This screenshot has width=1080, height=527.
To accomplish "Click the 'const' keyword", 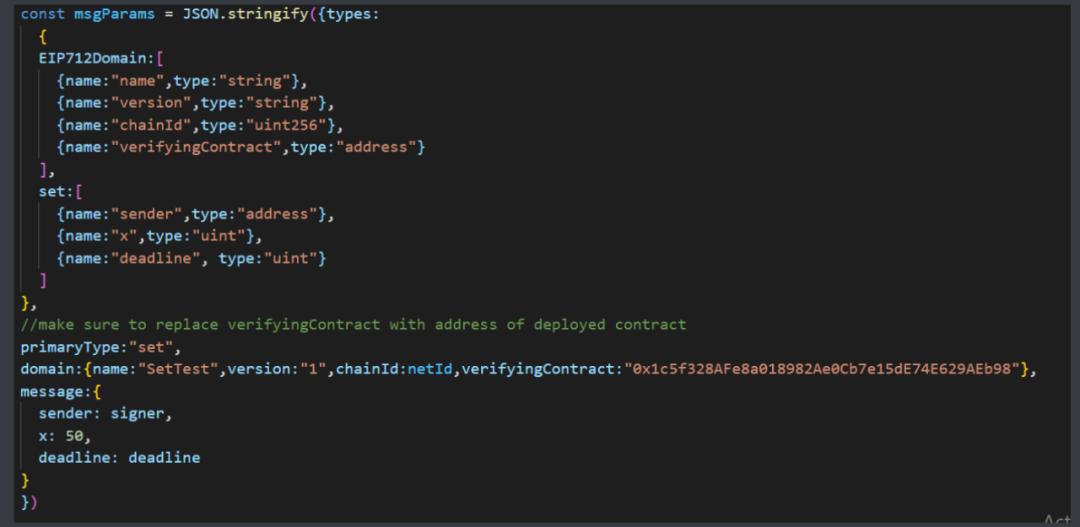I will (43, 14).
